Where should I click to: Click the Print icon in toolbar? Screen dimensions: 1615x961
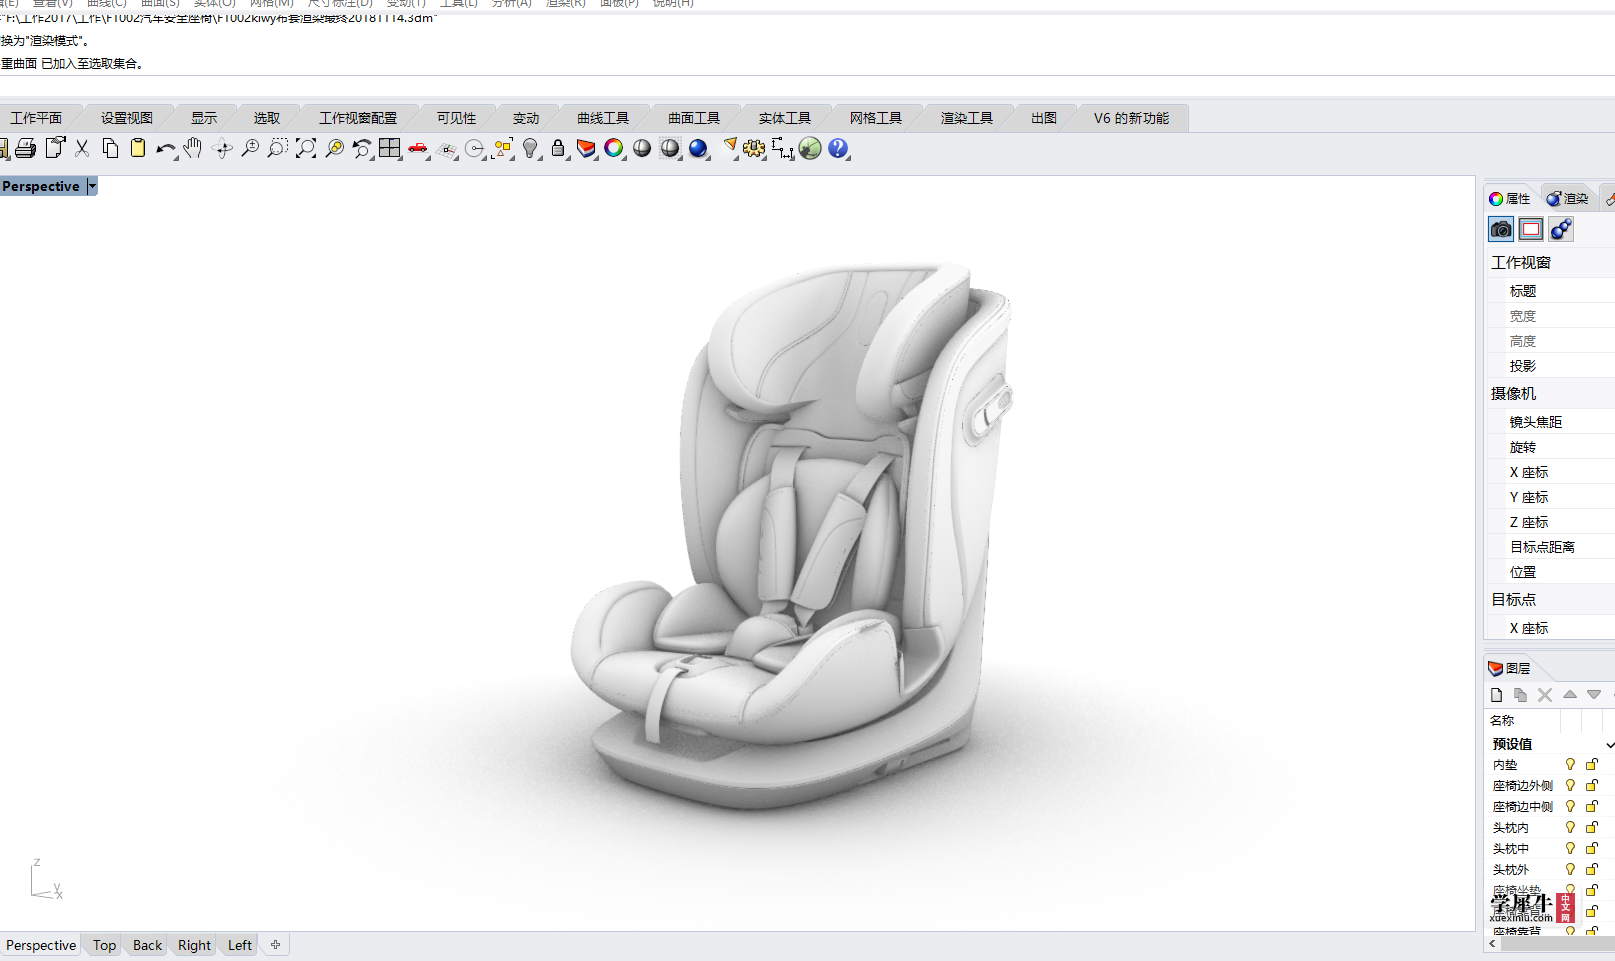[26, 149]
